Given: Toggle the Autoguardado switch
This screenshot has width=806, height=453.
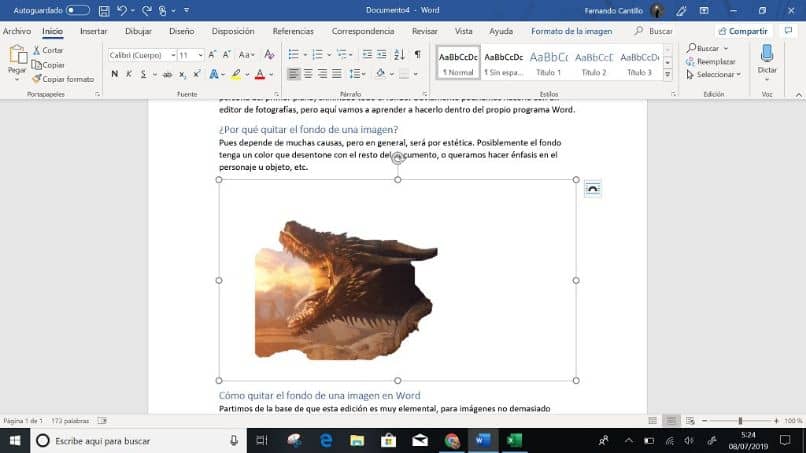Looking at the screenshot, I should click(x=78, y=10).
